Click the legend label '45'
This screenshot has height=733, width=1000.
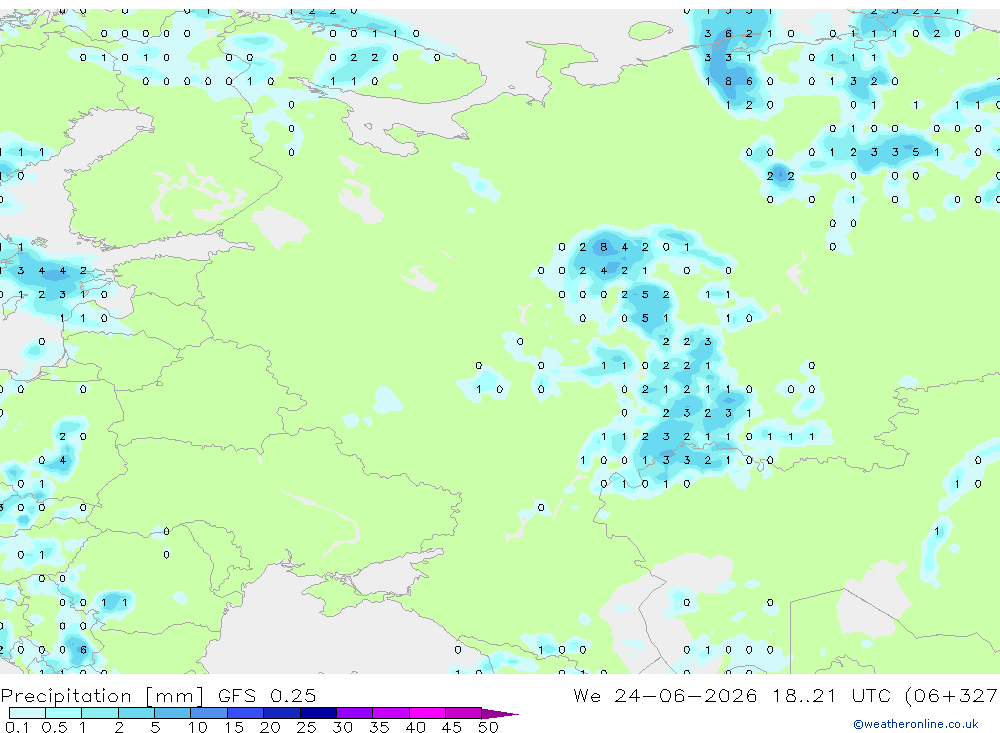click(x=452, y=727)
